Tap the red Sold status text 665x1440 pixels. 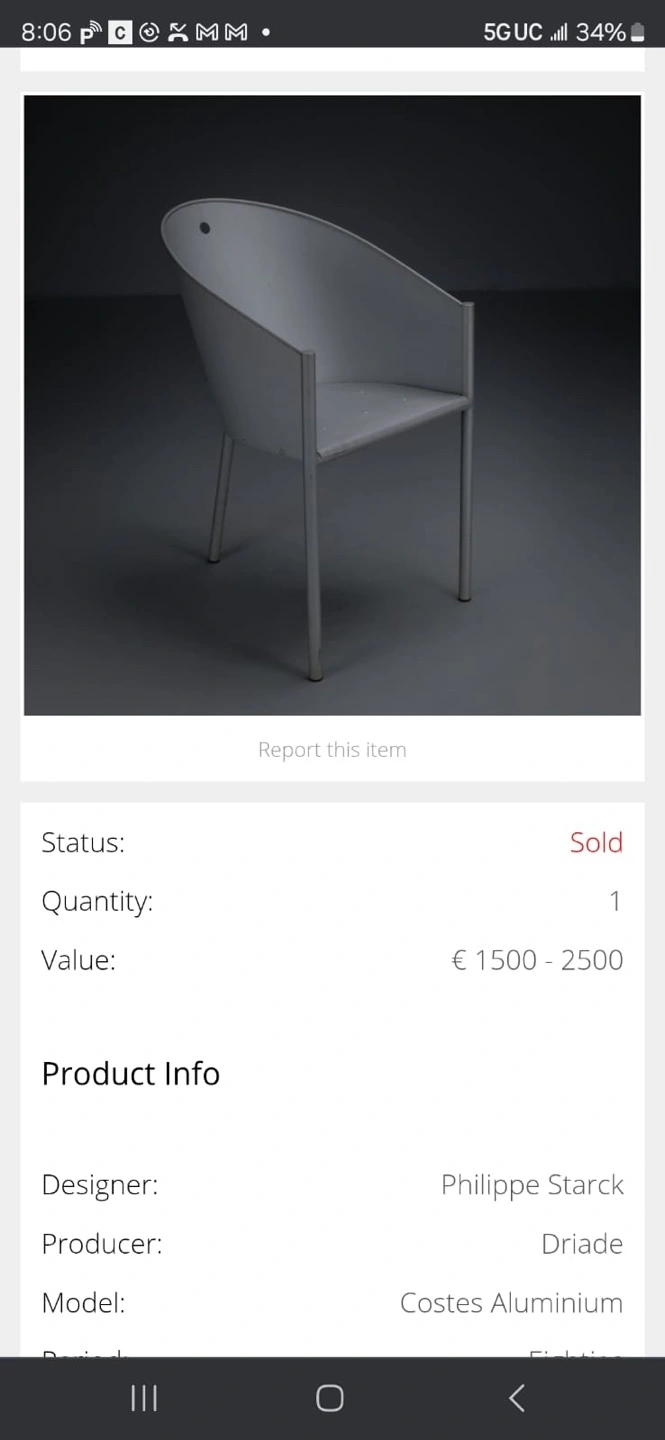[x=596, y=842]
